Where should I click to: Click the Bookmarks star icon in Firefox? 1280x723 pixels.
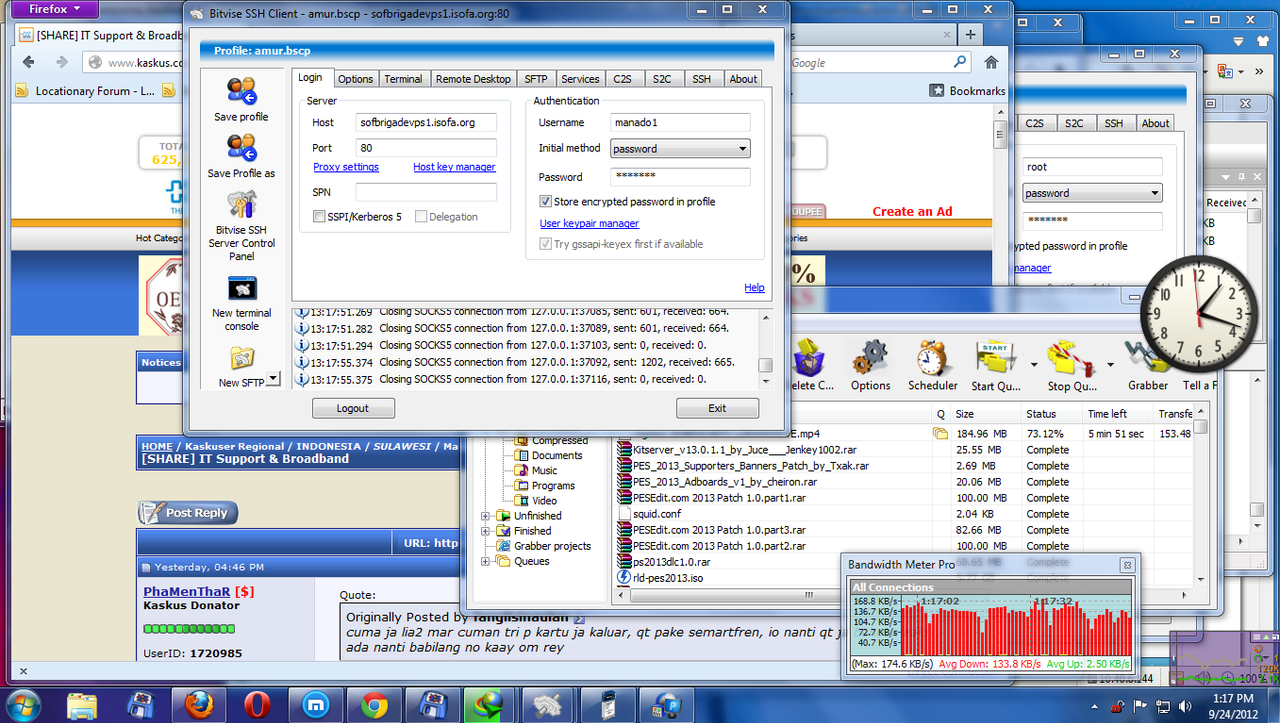937,90
